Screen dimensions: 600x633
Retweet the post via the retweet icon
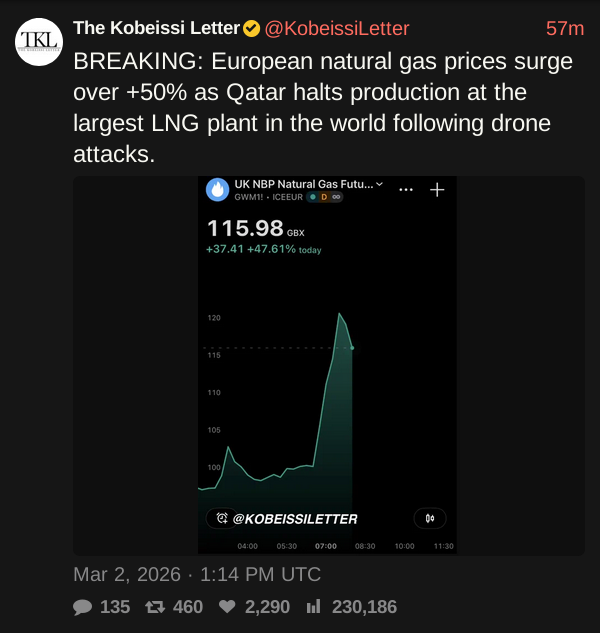156,606
